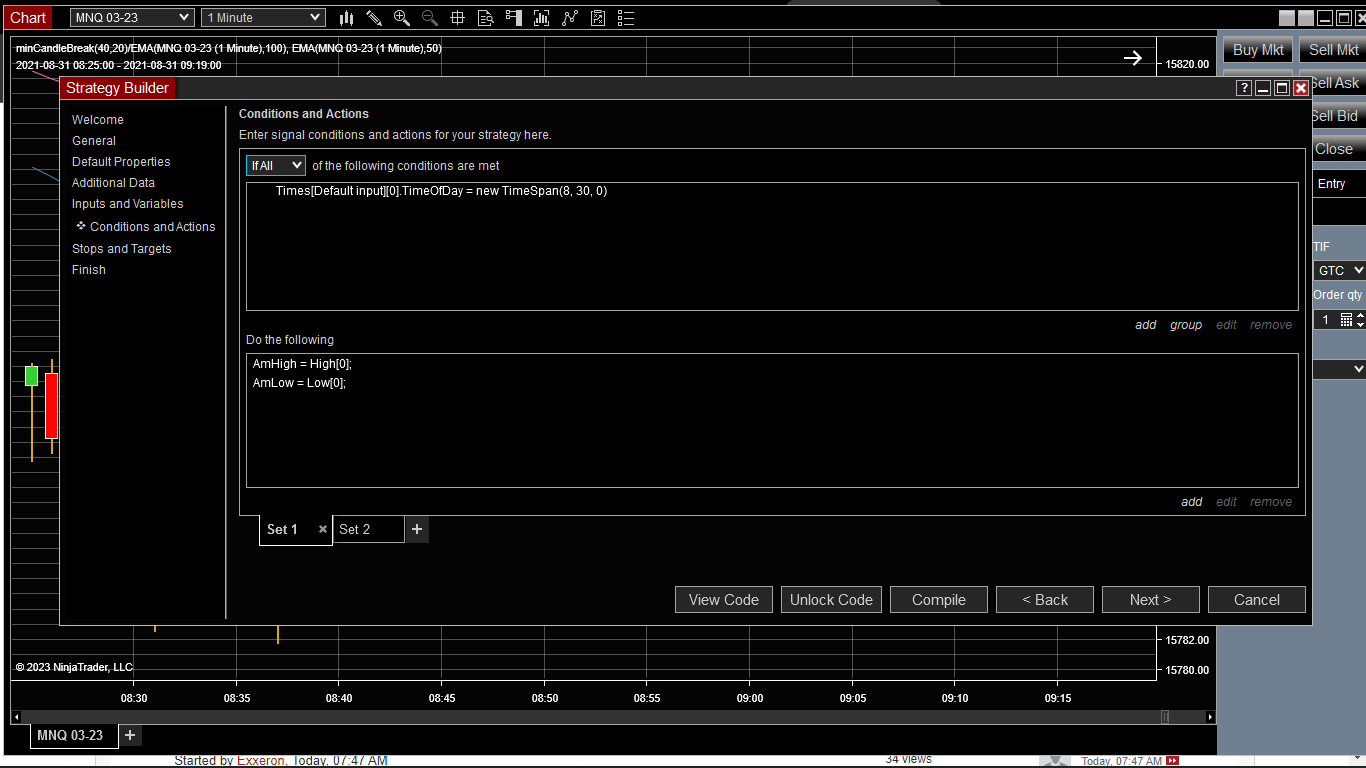Click the actions remove link
The image size is (1366, 768).
click(1271, 502)
